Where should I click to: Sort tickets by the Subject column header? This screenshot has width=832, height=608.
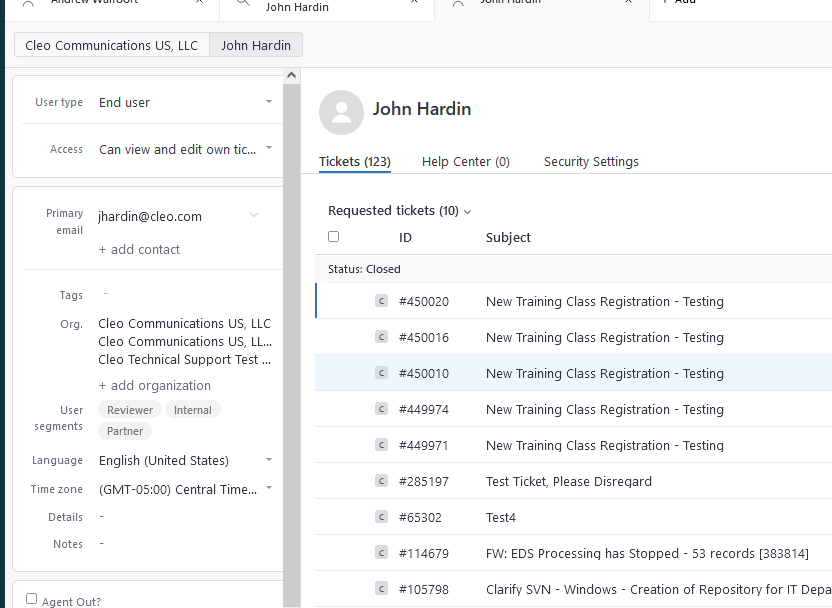coord(508,238)
